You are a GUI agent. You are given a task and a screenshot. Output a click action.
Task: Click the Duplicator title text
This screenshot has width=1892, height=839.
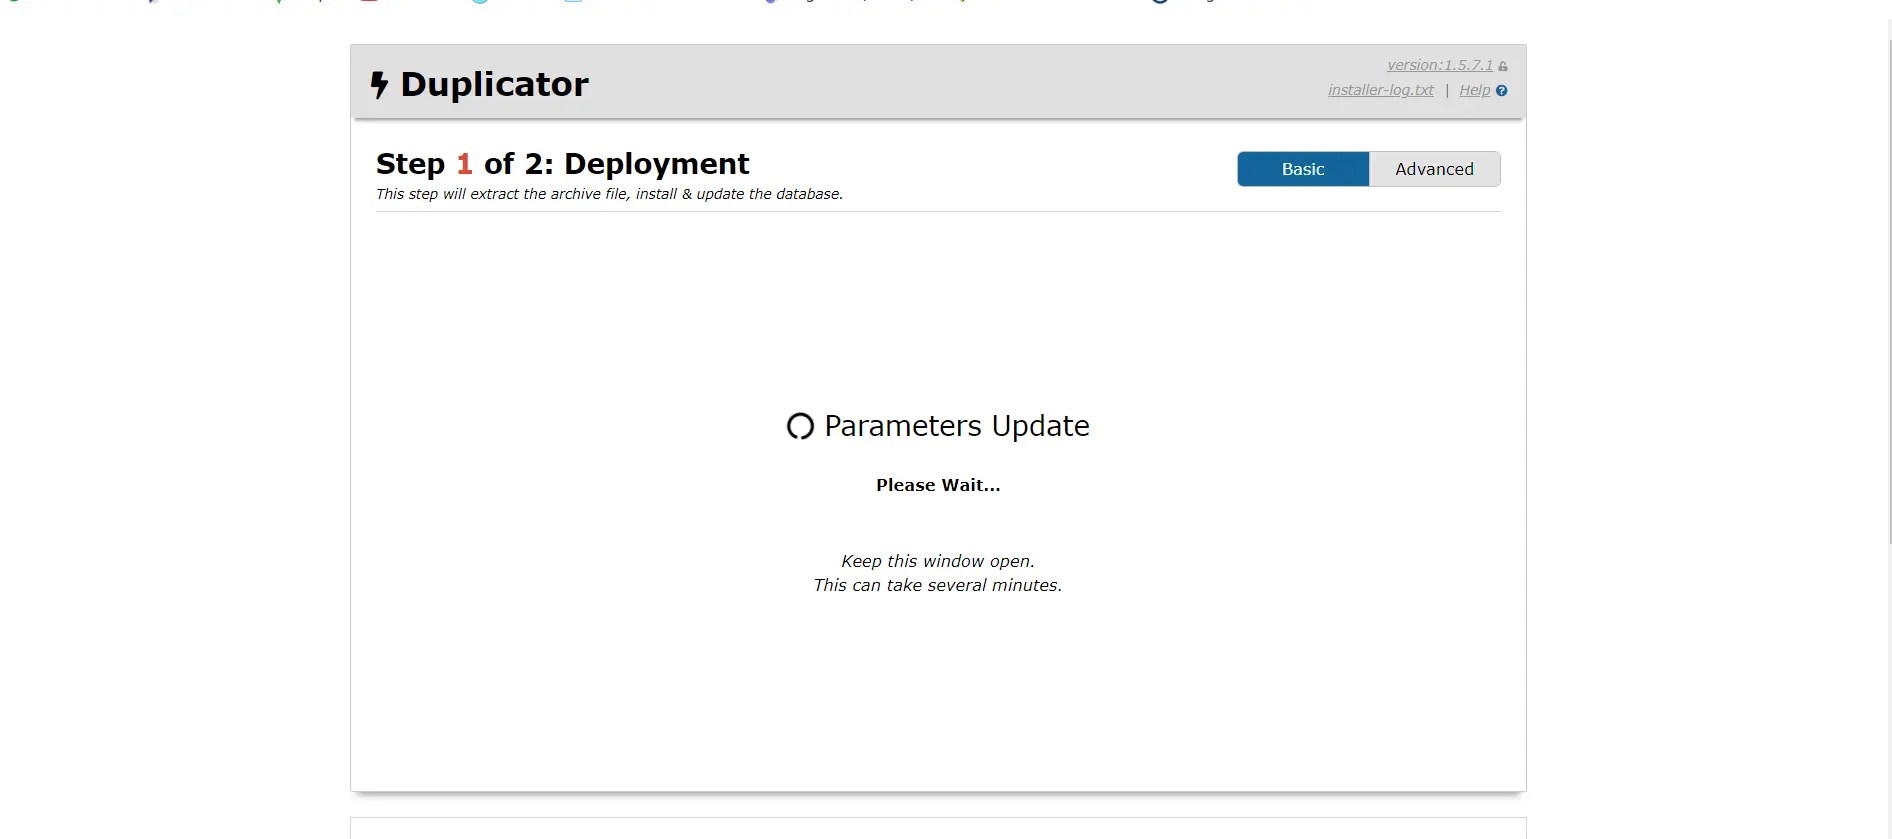(x=494, y=84)
